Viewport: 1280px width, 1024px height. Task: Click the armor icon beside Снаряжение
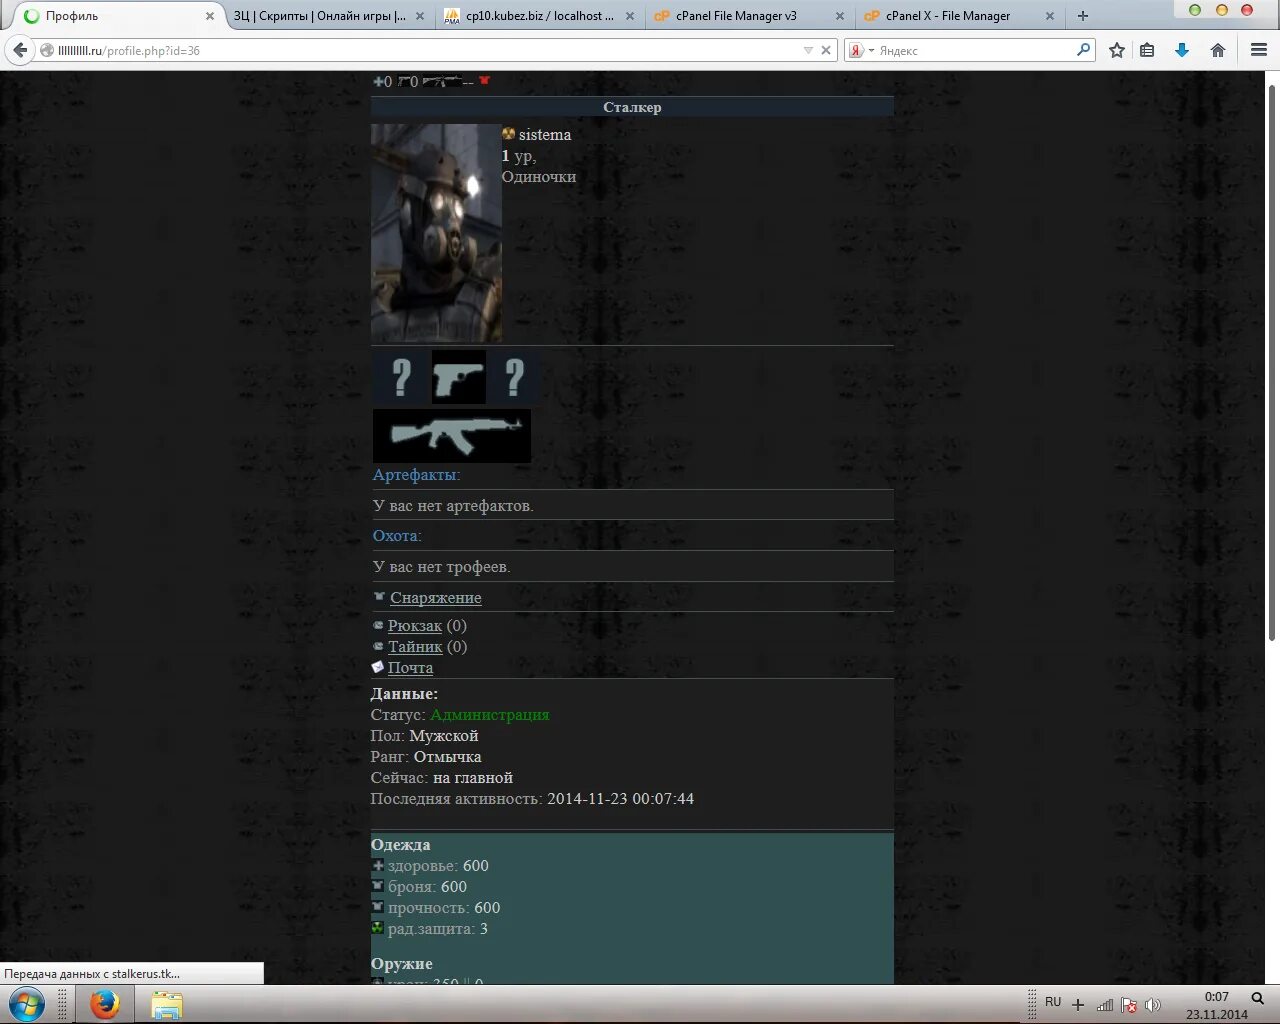[x=379, y=596]
